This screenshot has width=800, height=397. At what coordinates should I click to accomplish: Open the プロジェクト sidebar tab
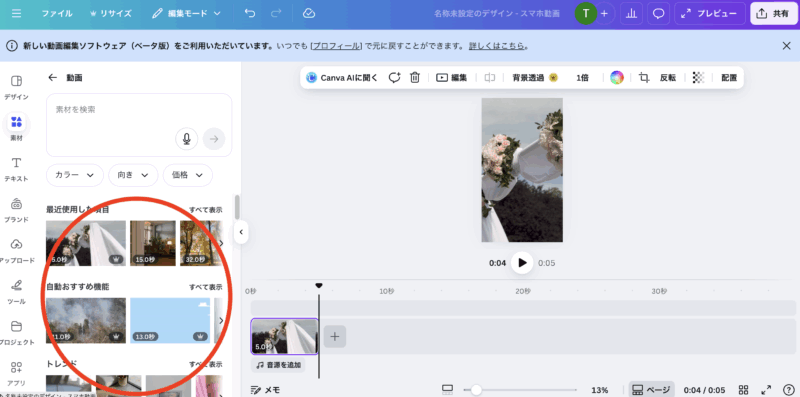16,332
